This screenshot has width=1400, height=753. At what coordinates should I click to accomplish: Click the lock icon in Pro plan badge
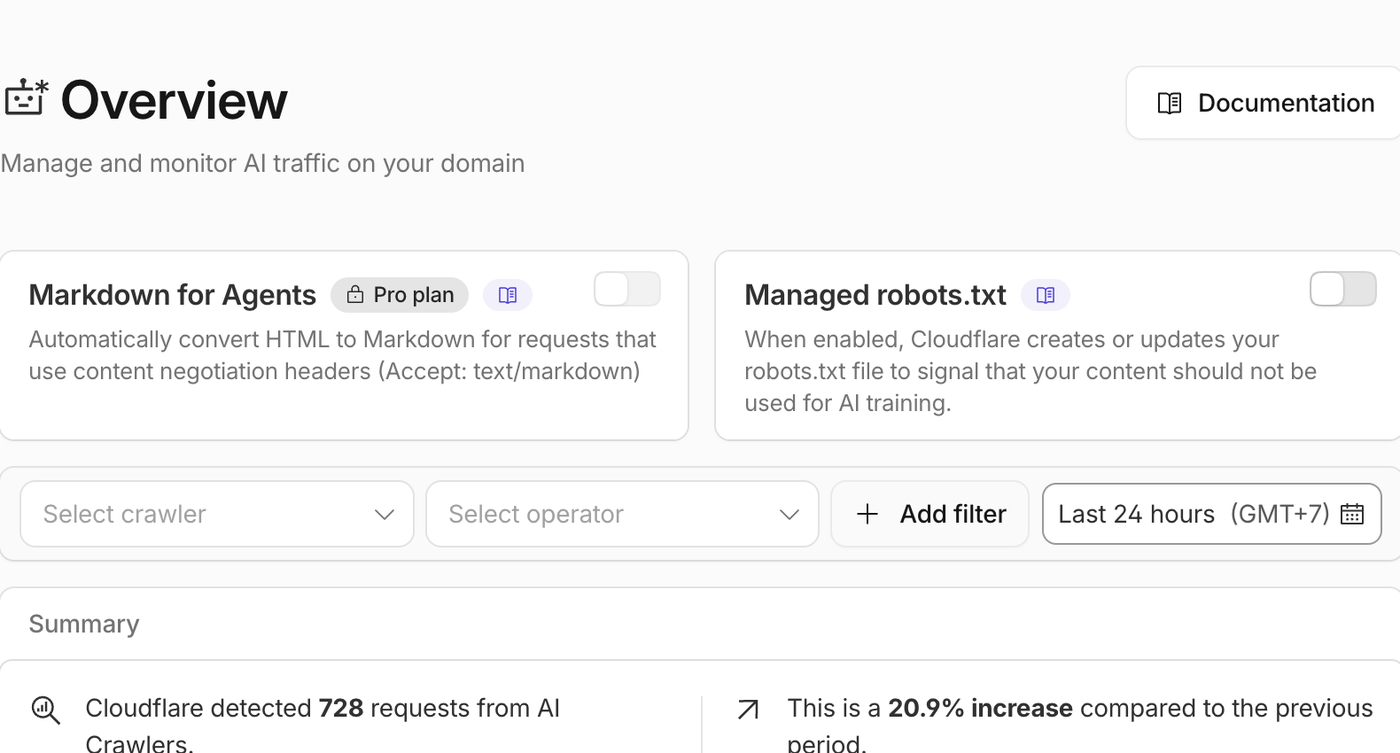[355, 295]
